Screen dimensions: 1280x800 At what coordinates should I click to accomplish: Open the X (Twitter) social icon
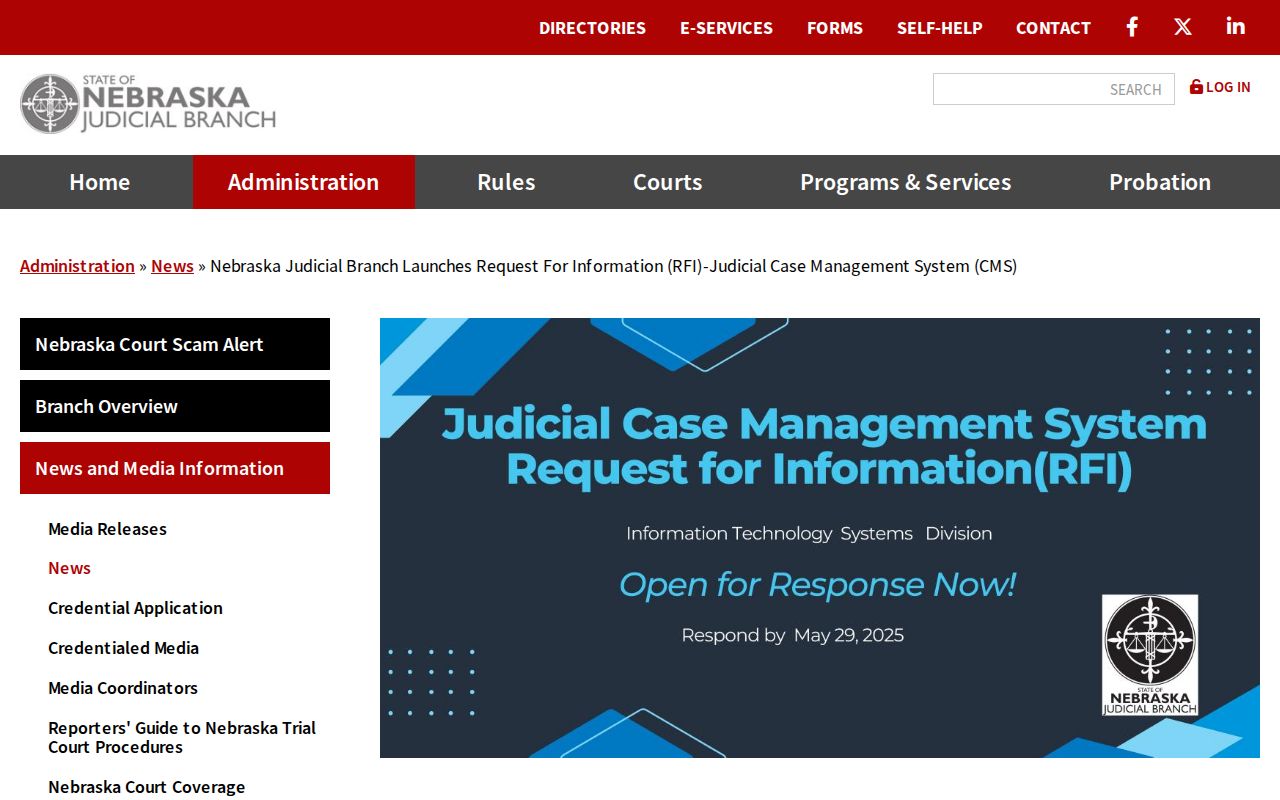coord(1183,27)
